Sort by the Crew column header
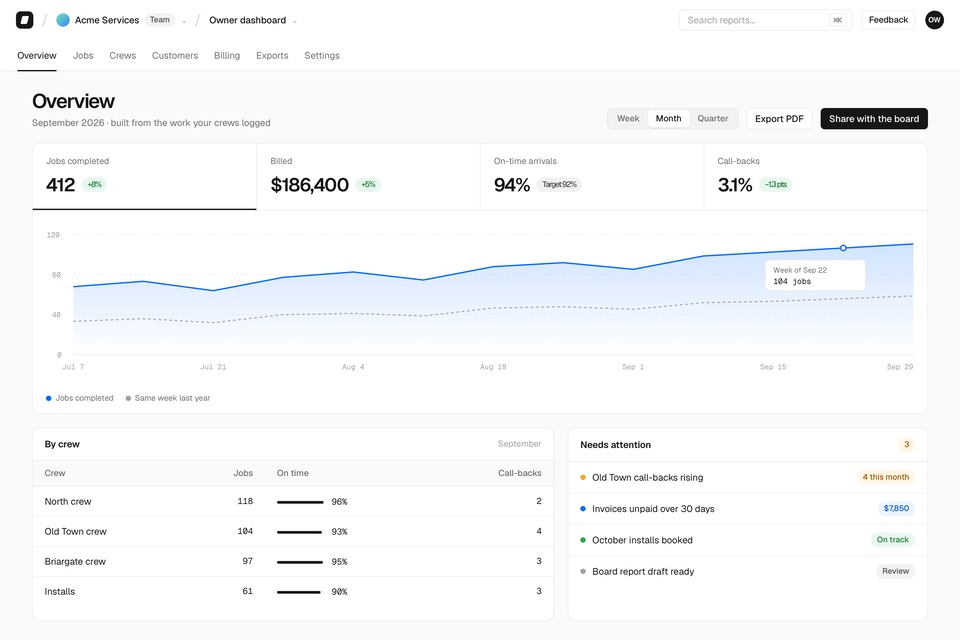 click(54, 473)
